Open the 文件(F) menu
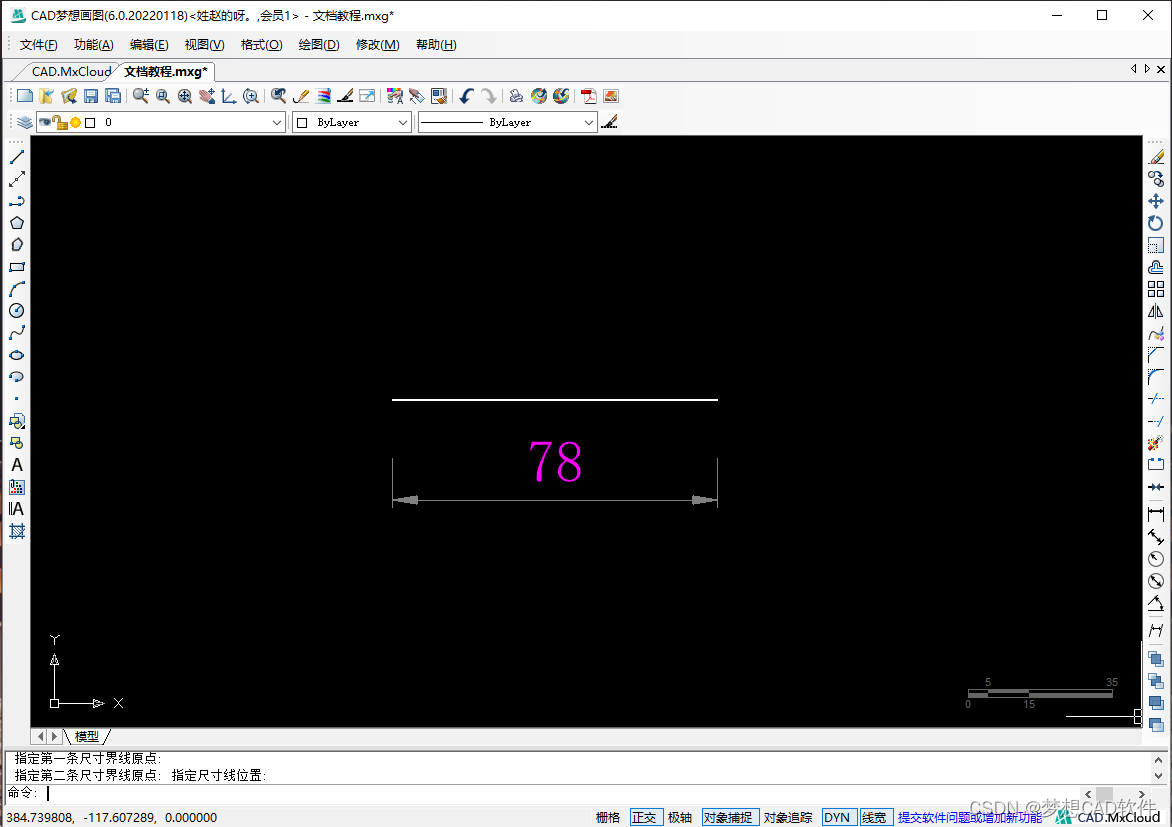1172x827 pixels. [x=39, y=45]
